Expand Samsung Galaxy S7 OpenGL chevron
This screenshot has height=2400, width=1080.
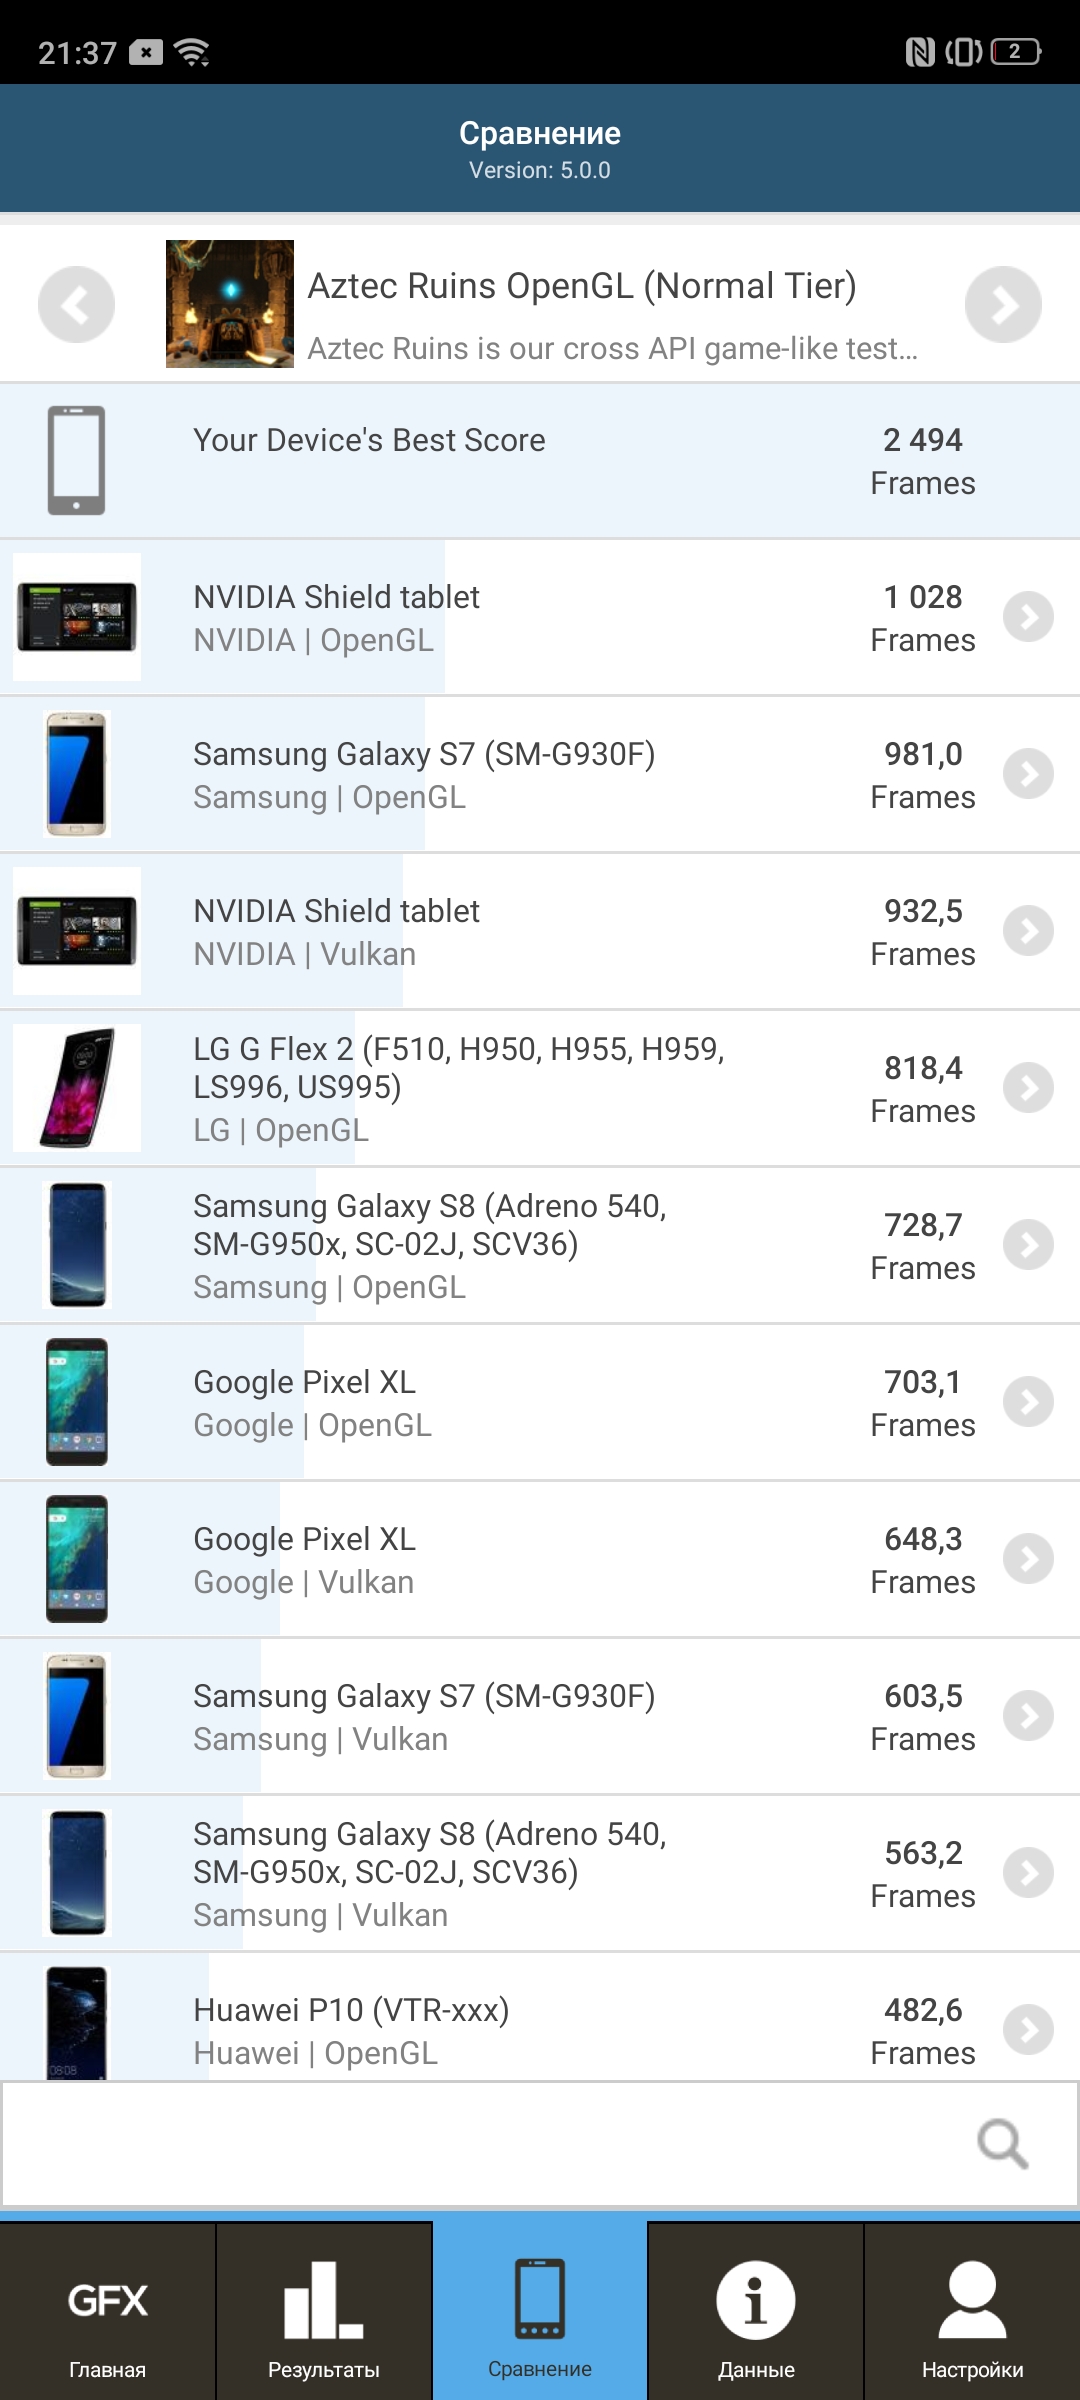tap(1028, 774)
